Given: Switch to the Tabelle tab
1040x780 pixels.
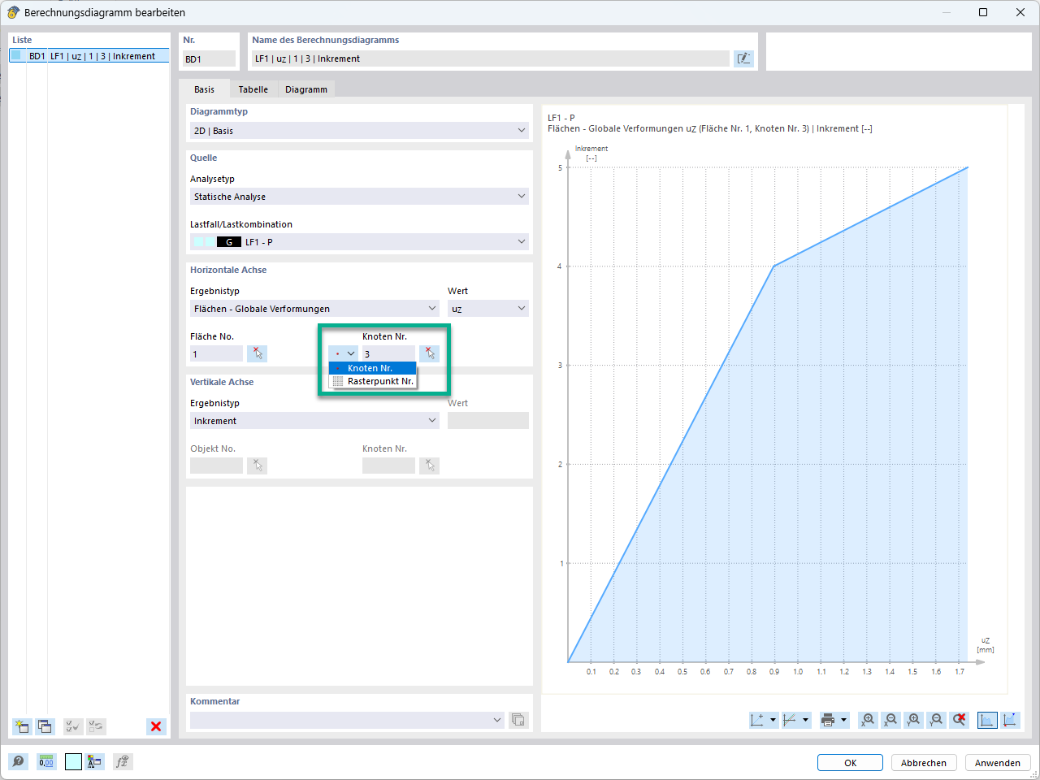Looking at the screenshot, I should 253,89.
